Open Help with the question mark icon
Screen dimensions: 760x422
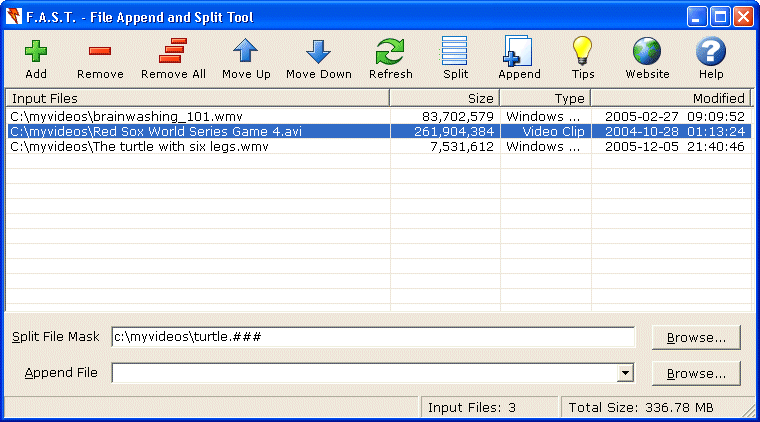711,52
